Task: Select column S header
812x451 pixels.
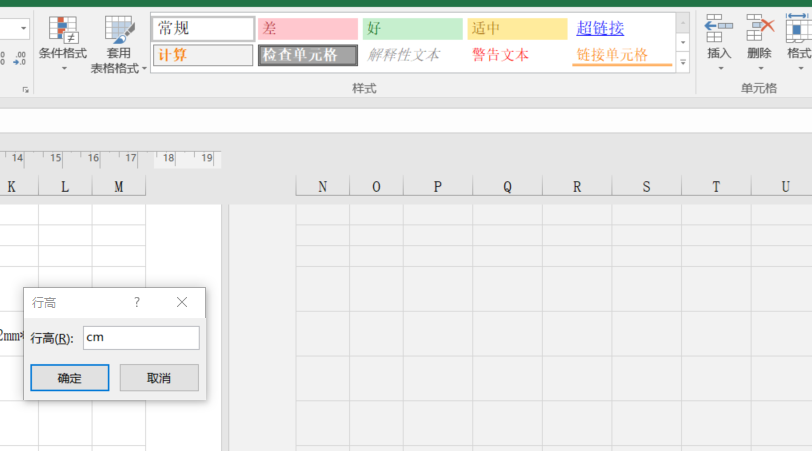Action: point(646,186)
